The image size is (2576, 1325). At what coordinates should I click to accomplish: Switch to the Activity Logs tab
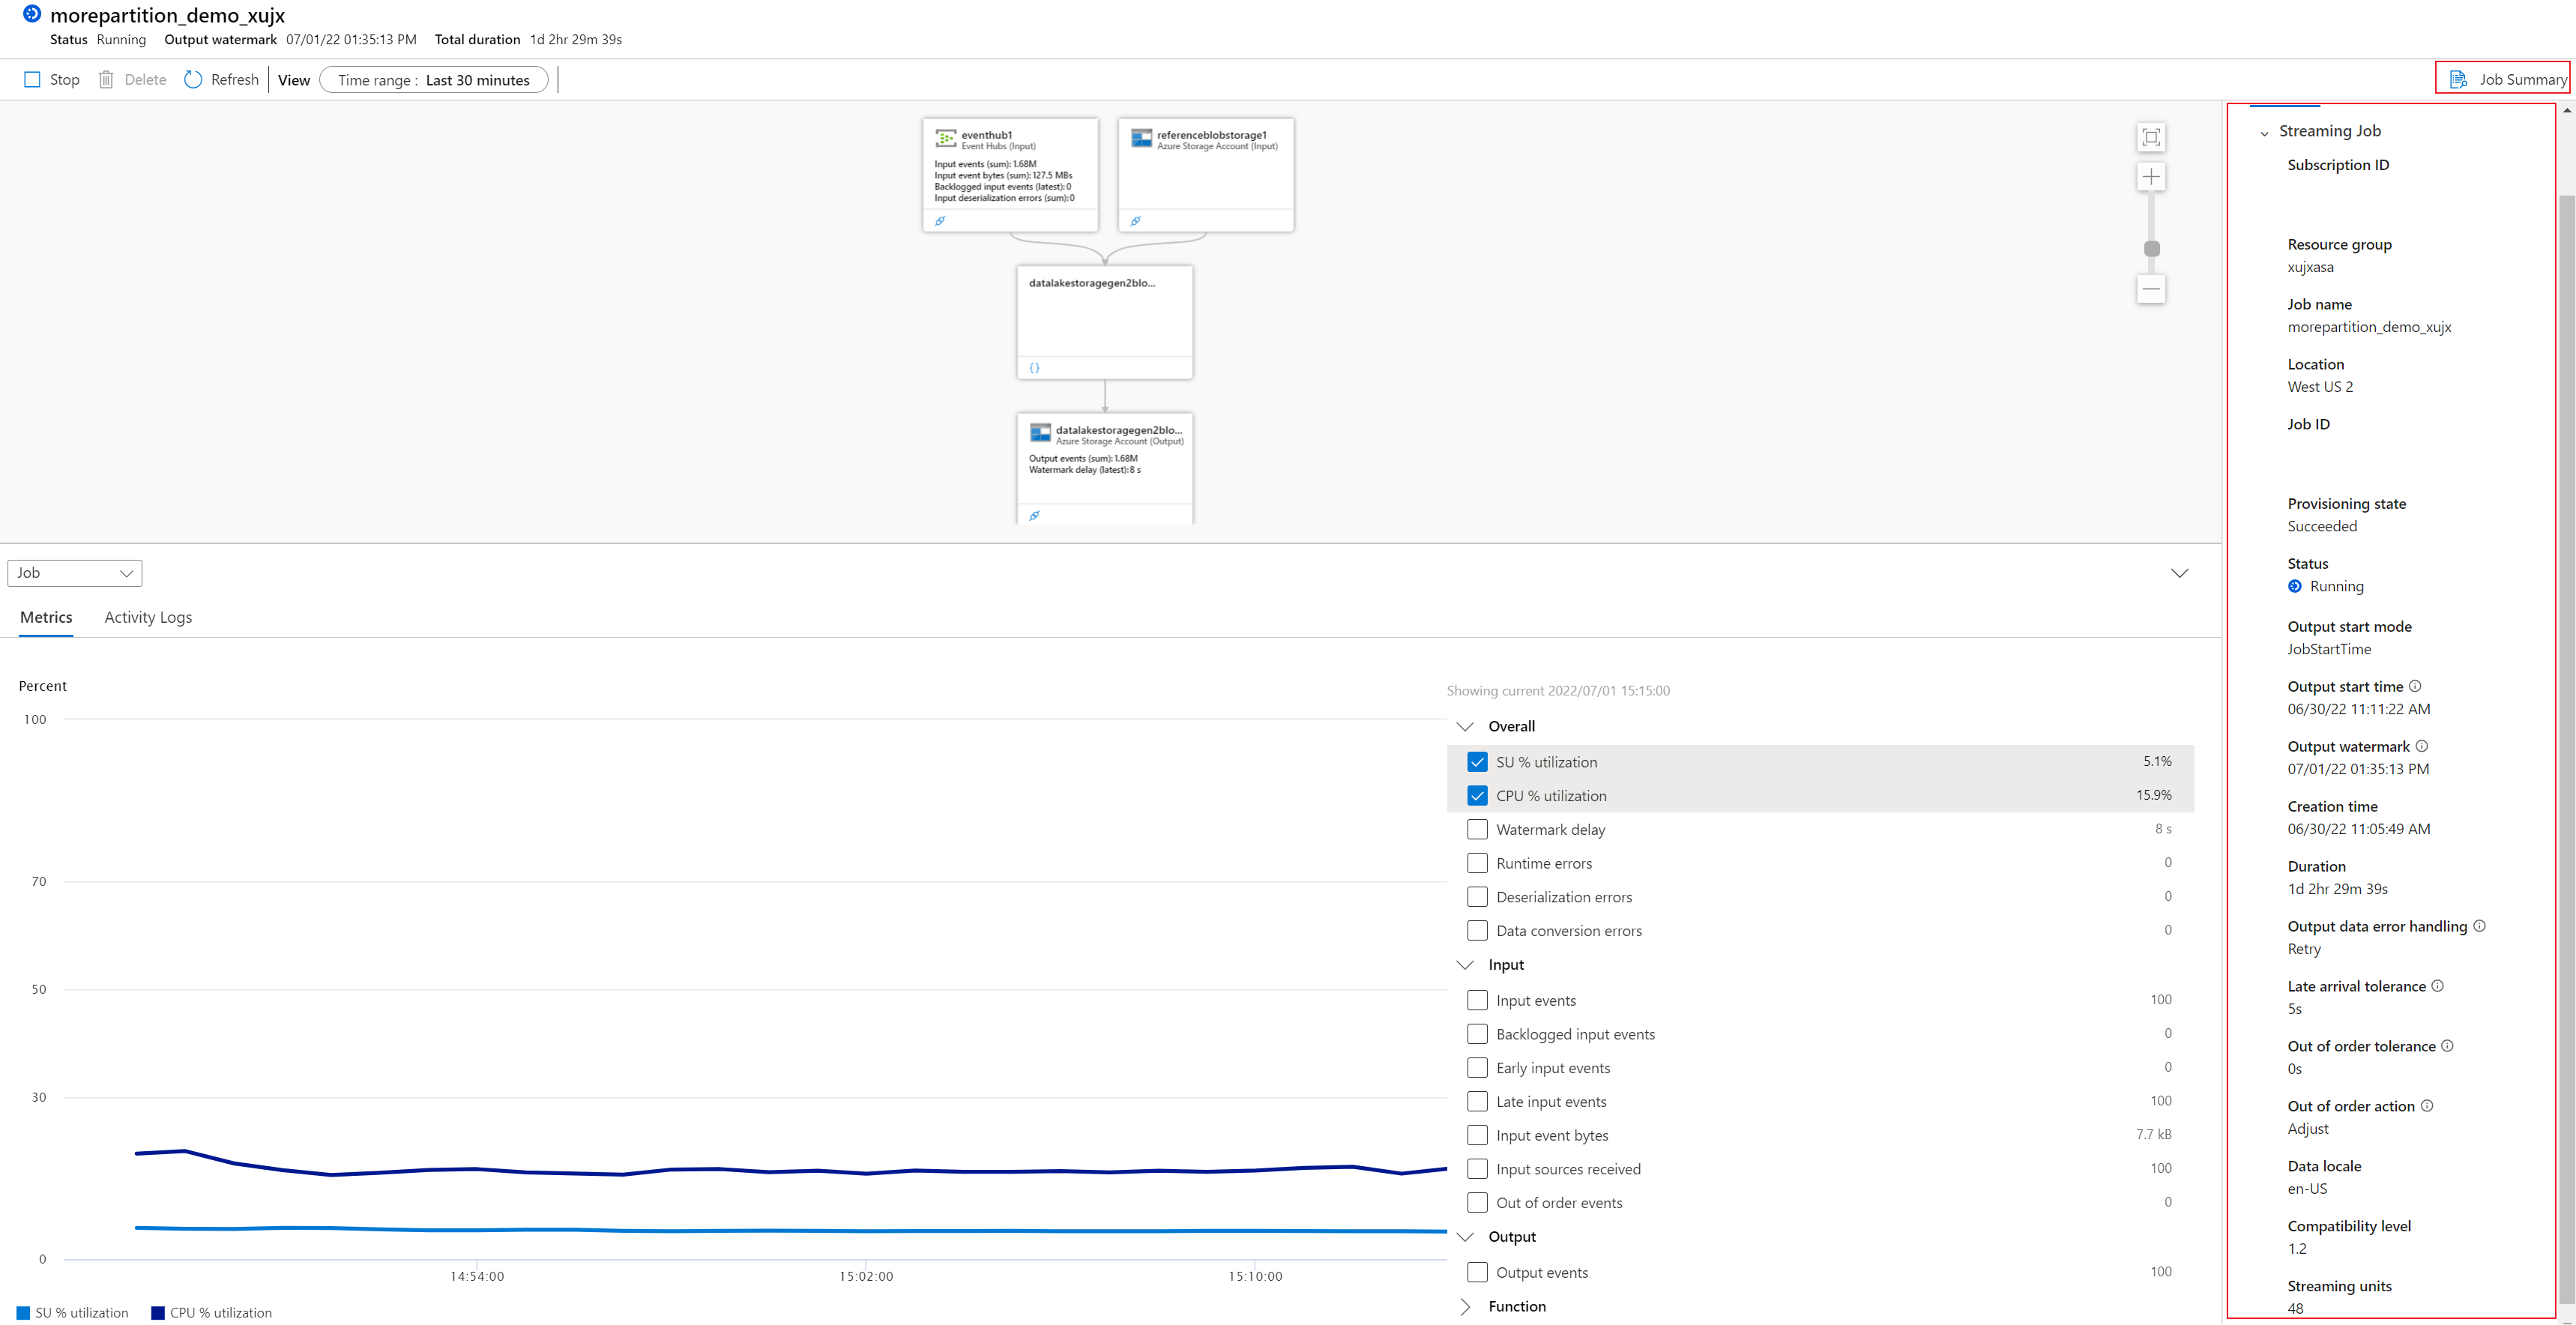tap(148, 618)
